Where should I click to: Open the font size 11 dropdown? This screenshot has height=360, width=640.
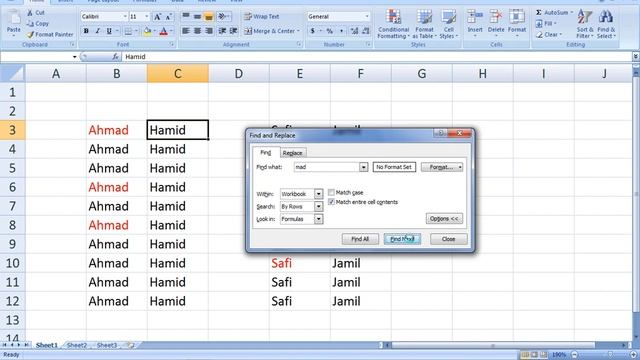[x=147, y=17]
